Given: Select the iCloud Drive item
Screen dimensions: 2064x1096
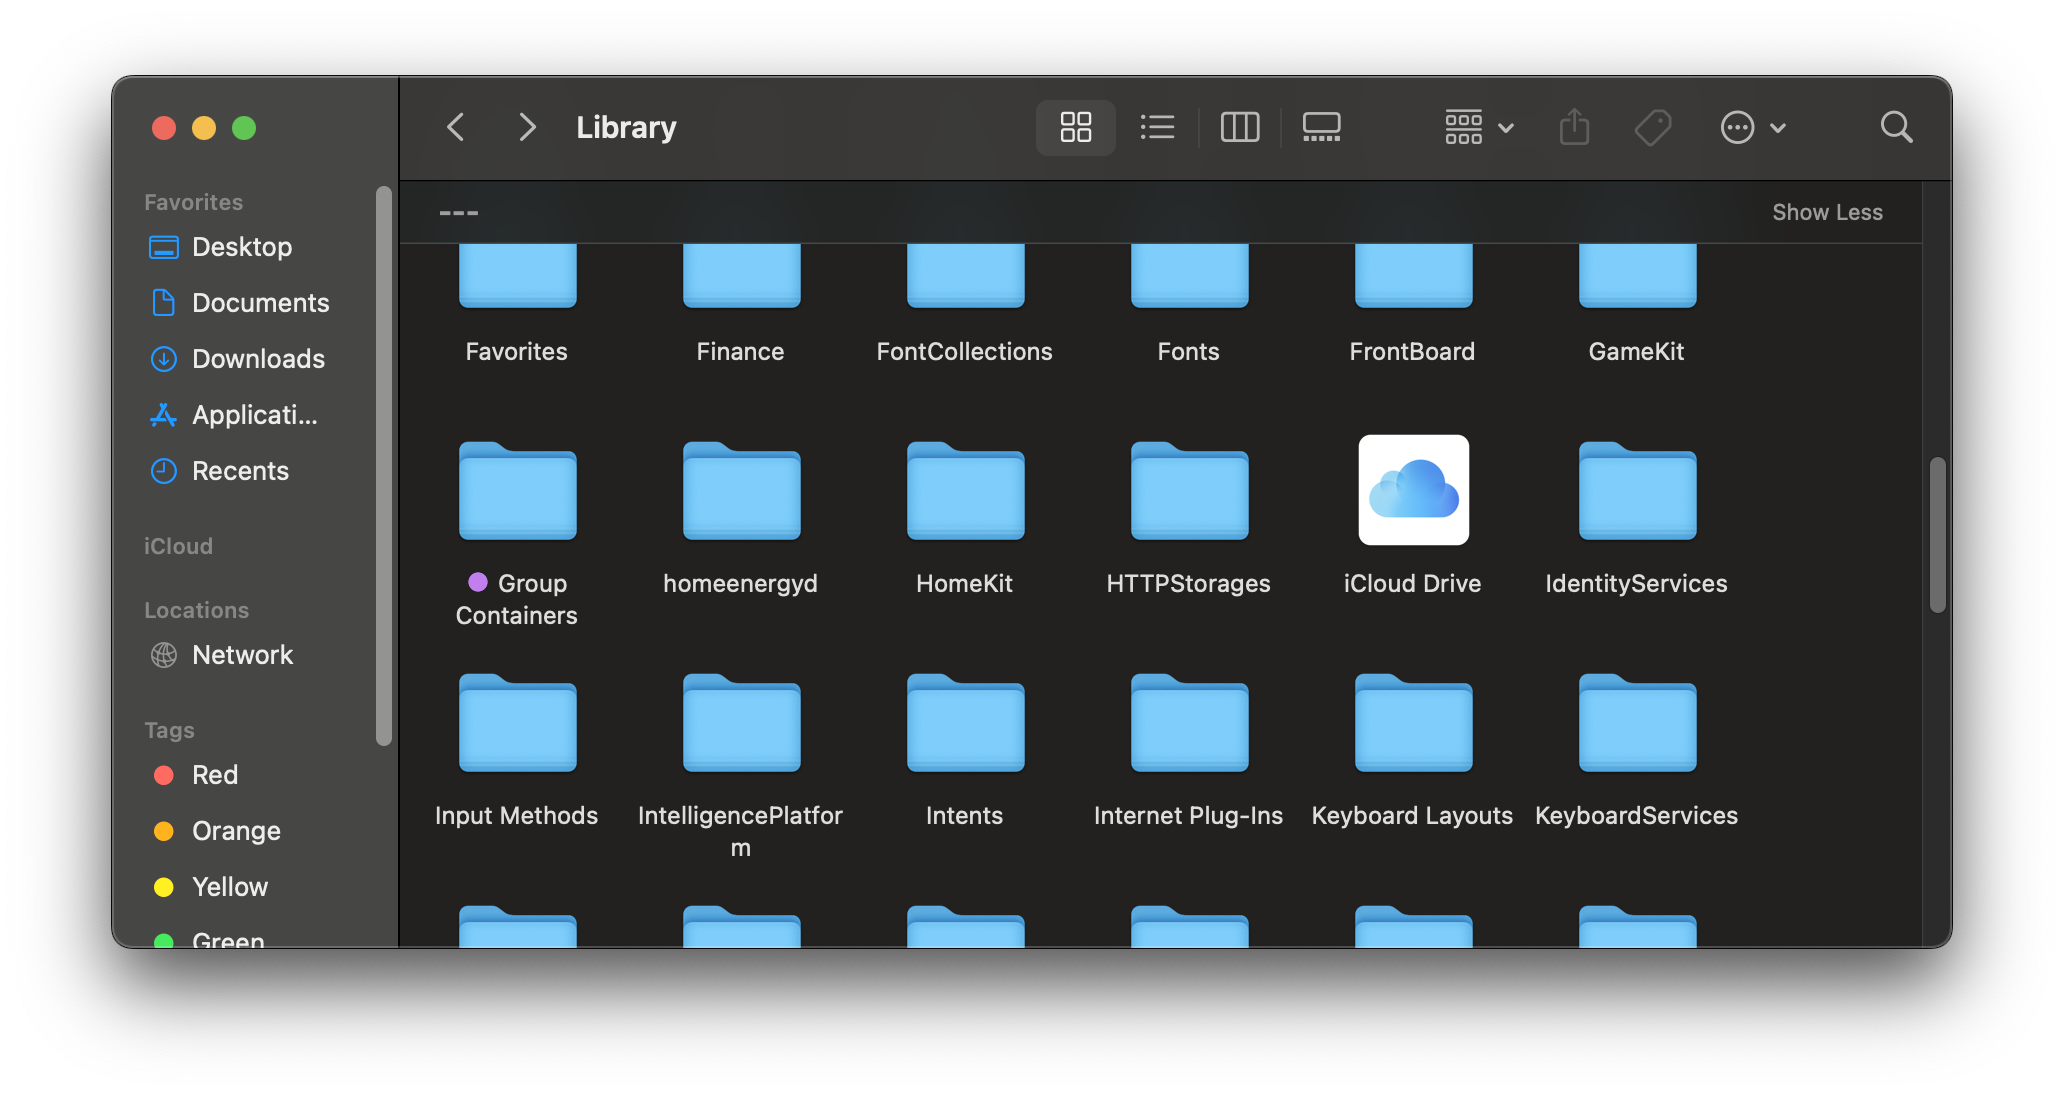Looking at the screenshot, I should (1413, 490).
